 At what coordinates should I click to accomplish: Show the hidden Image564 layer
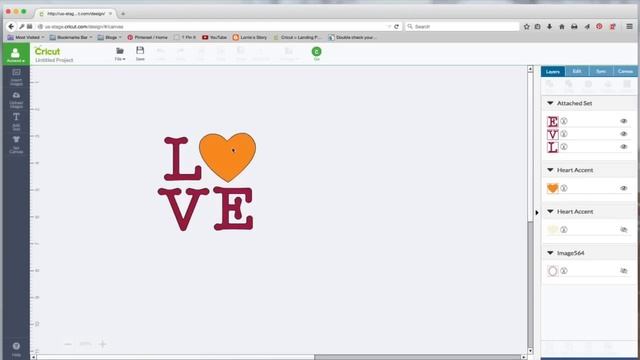tap(624, 271)
